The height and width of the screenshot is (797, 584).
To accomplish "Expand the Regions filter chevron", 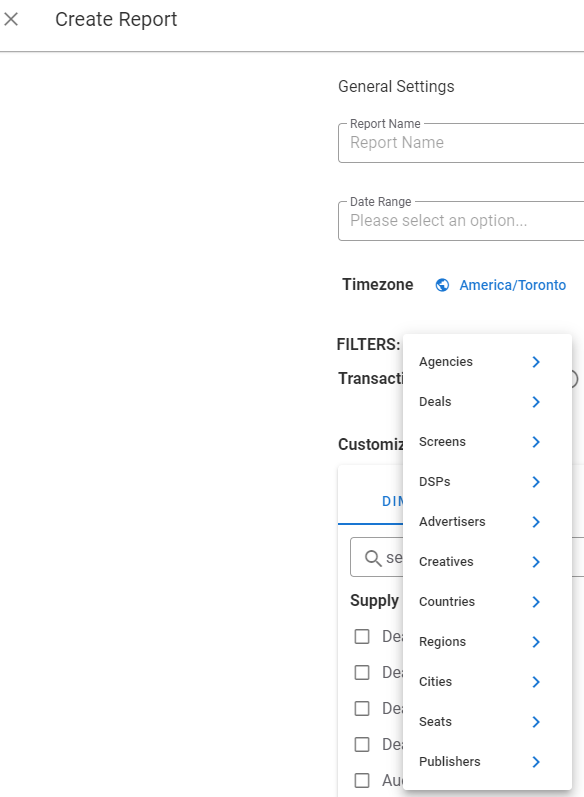I will coord(536,642).
